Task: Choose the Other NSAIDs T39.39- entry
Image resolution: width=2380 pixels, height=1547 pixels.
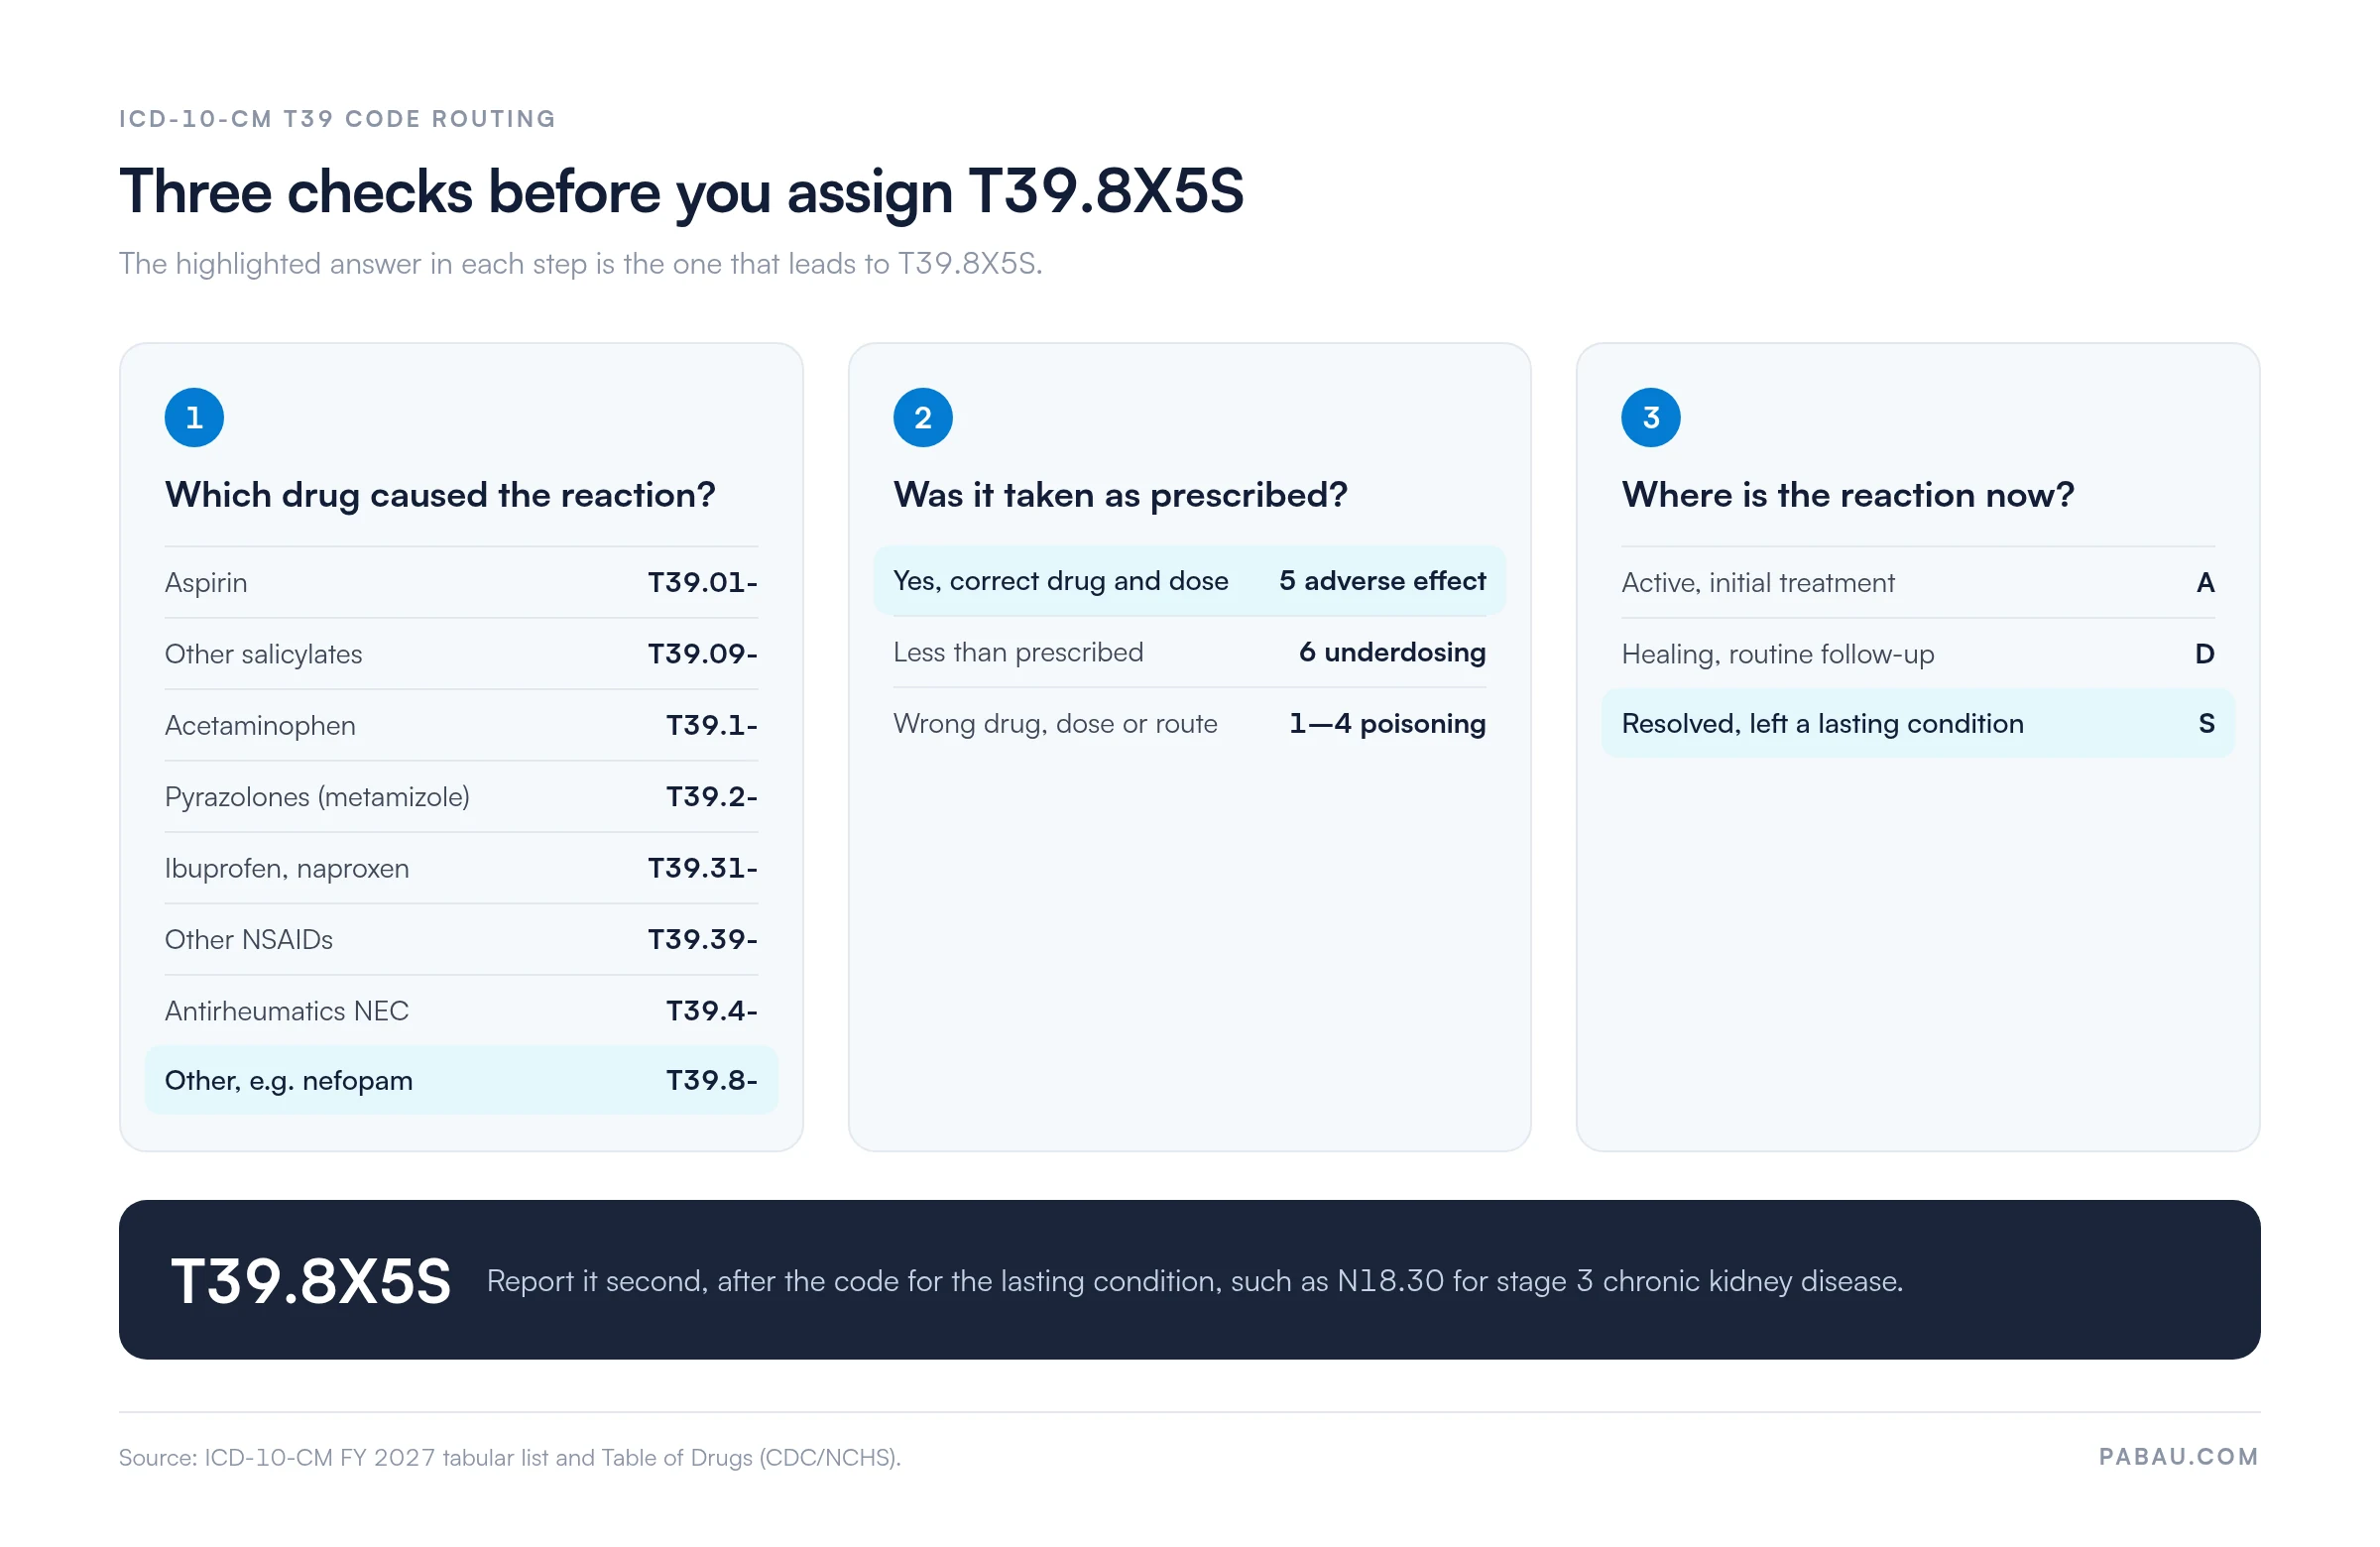Action: pos(461,939)
